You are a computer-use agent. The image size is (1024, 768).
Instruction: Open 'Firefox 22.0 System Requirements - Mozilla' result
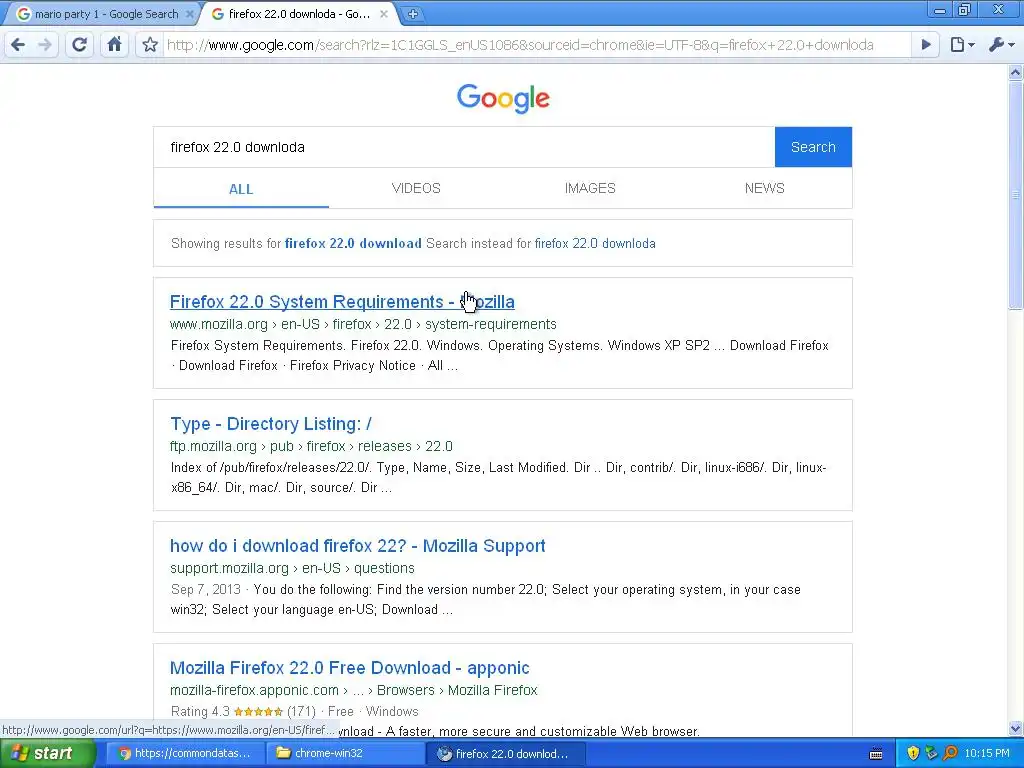coord(342,302)
